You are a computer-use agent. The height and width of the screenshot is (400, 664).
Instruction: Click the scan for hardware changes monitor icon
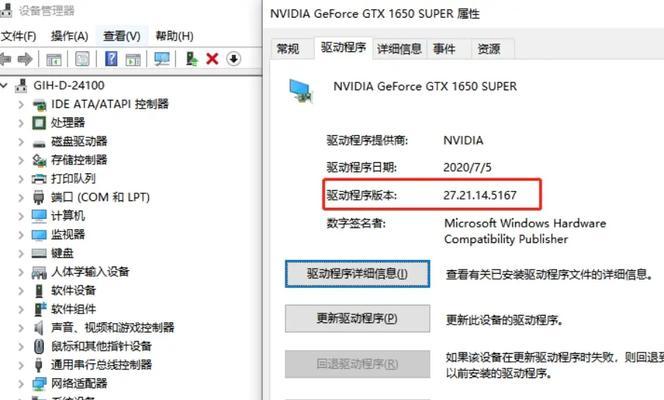[162, 59]
